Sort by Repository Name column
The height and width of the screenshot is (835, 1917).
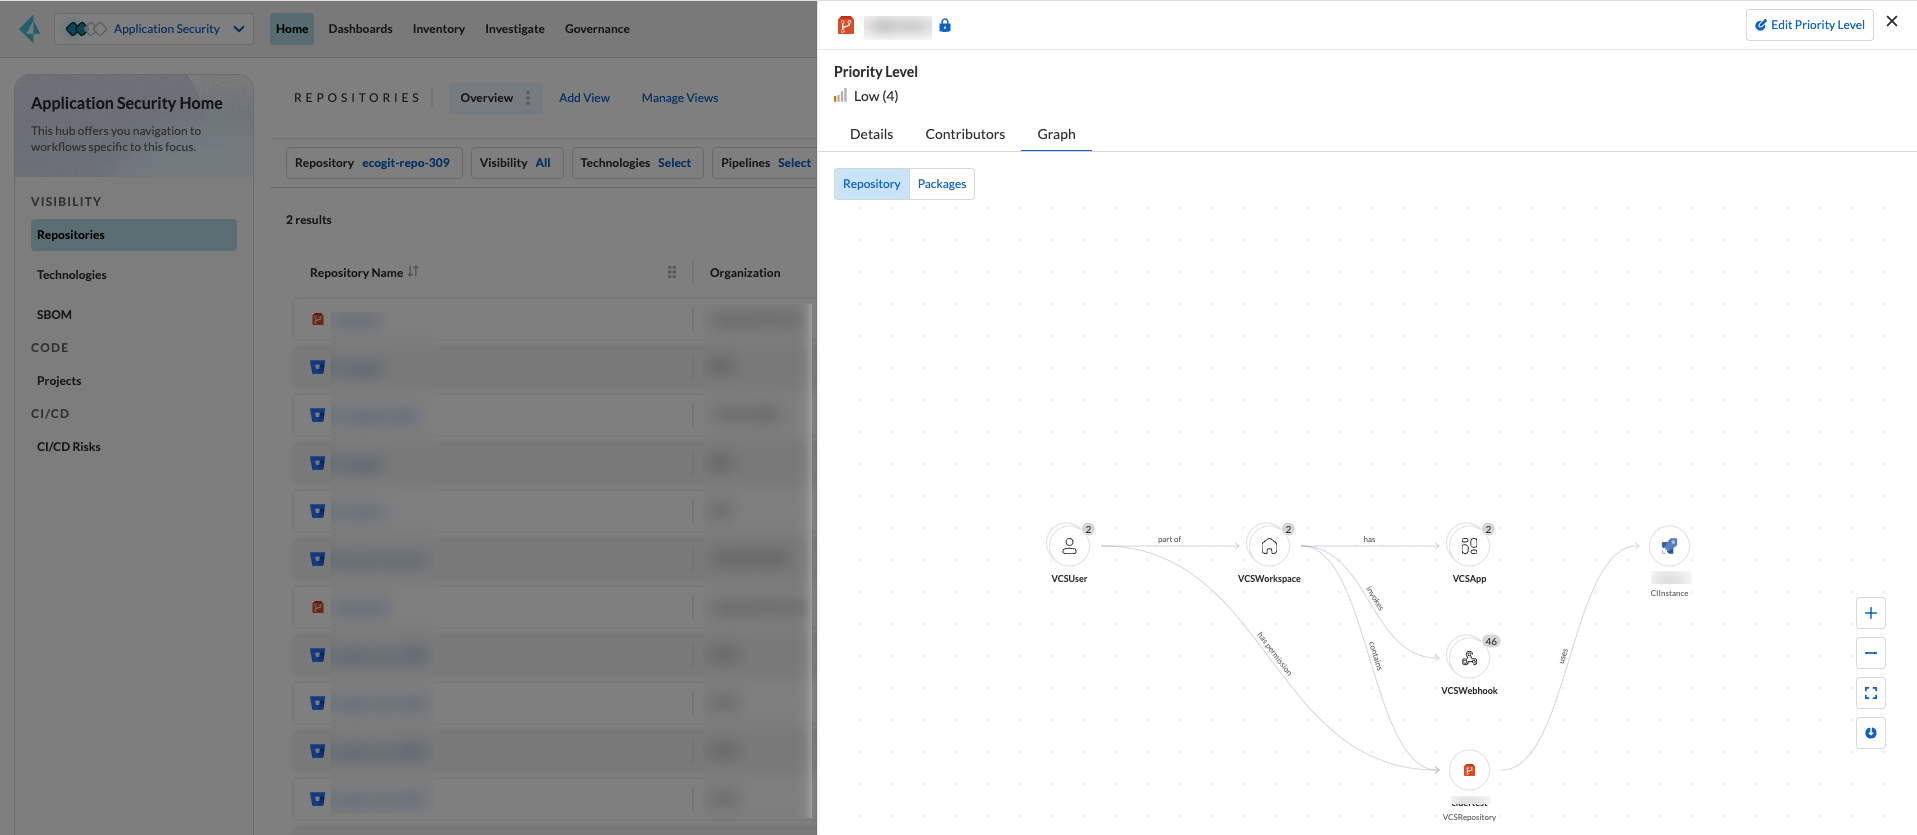pos(413,272)
